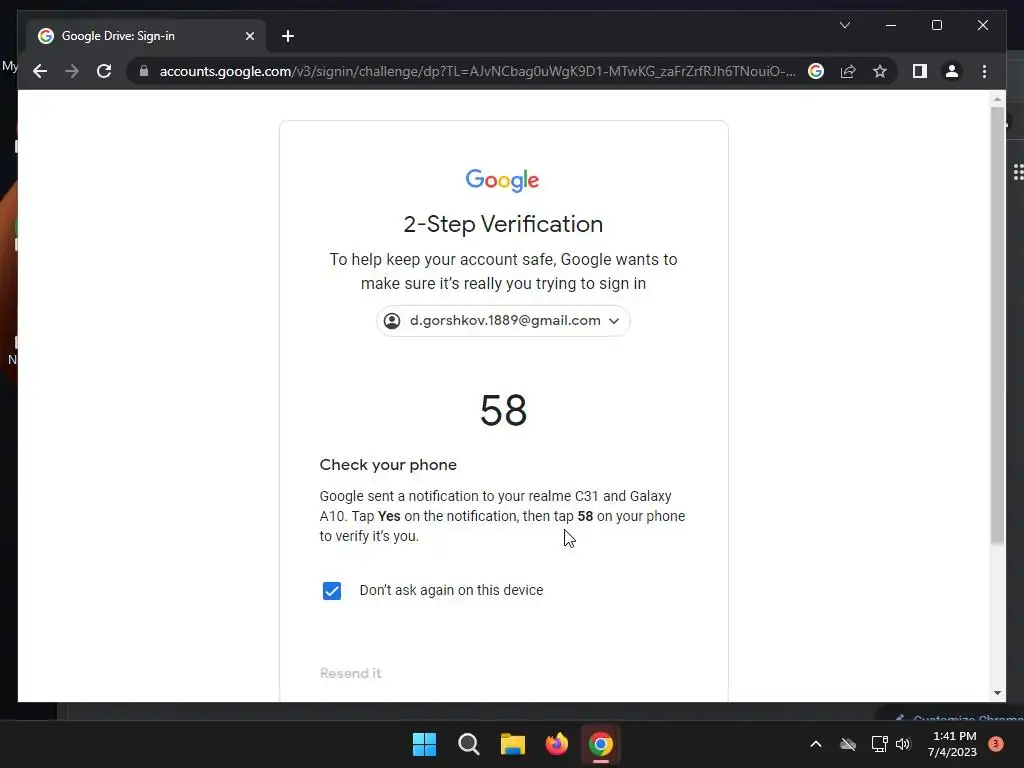Viewport: 1024px width, 768px height.
Task: Click the 2-Step Verification heading
Action: (503, 224)
